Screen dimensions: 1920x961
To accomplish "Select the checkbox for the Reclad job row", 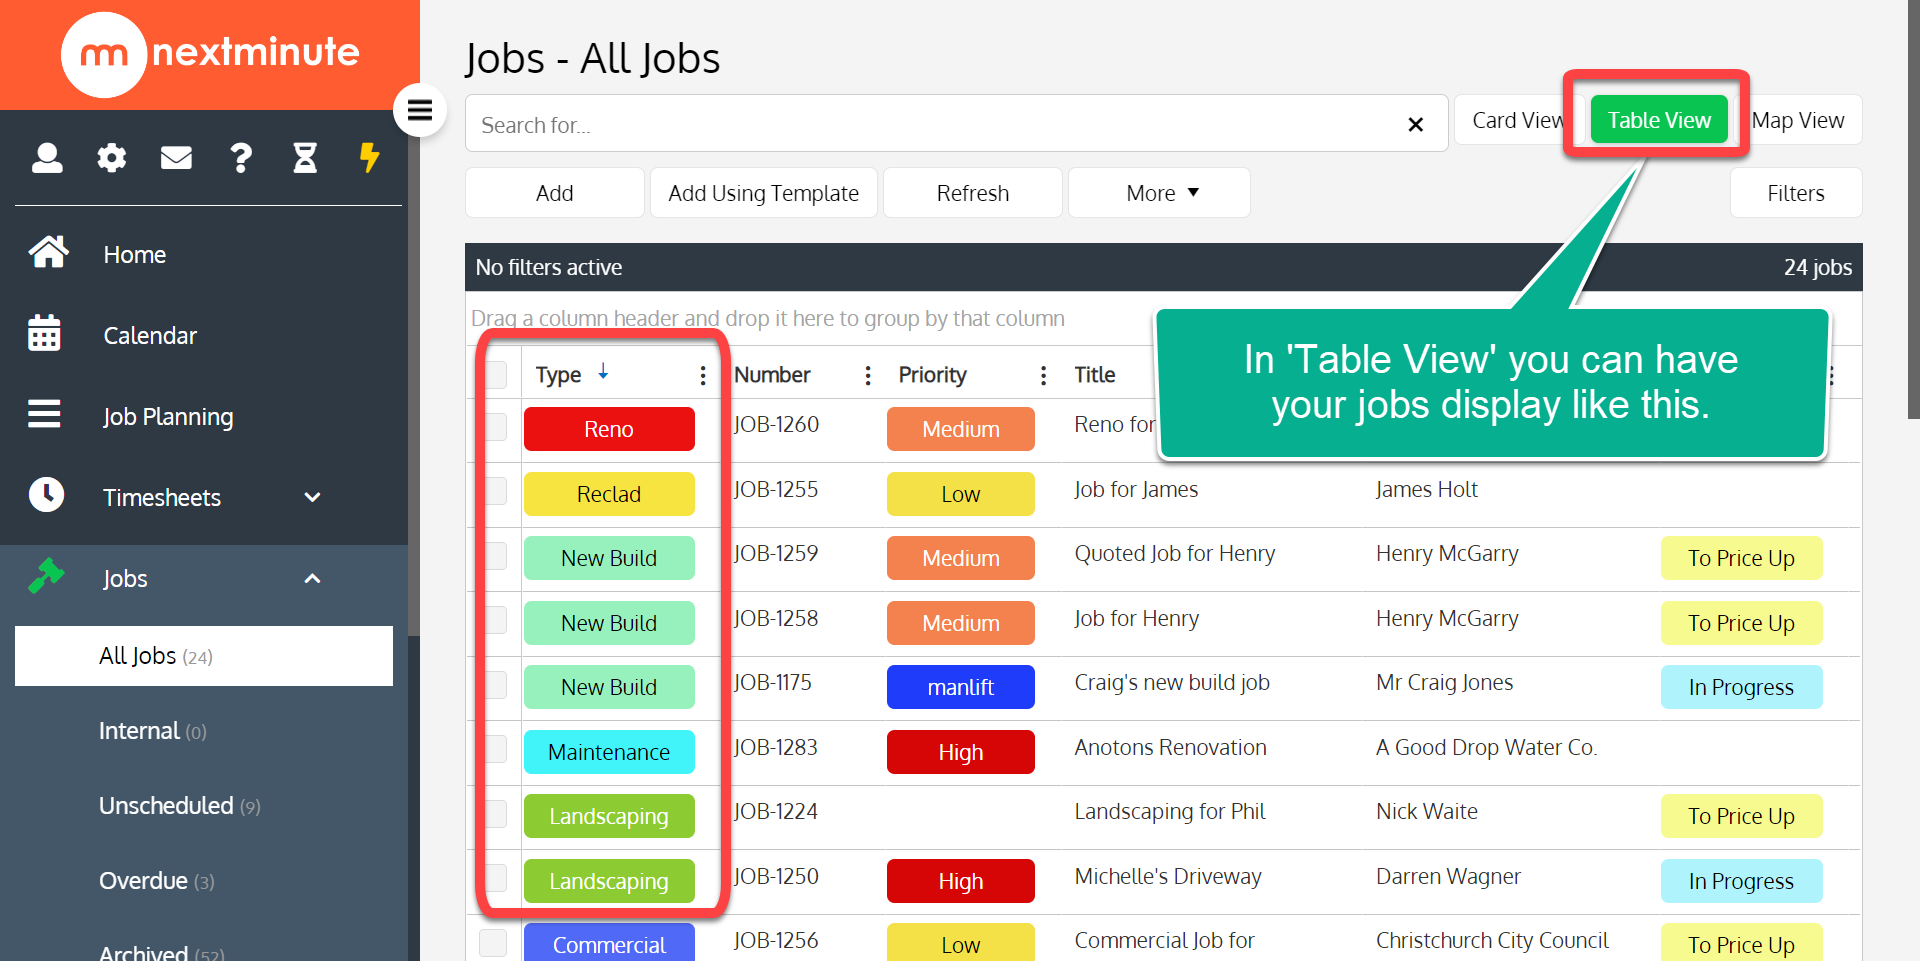I will [495, 491].
